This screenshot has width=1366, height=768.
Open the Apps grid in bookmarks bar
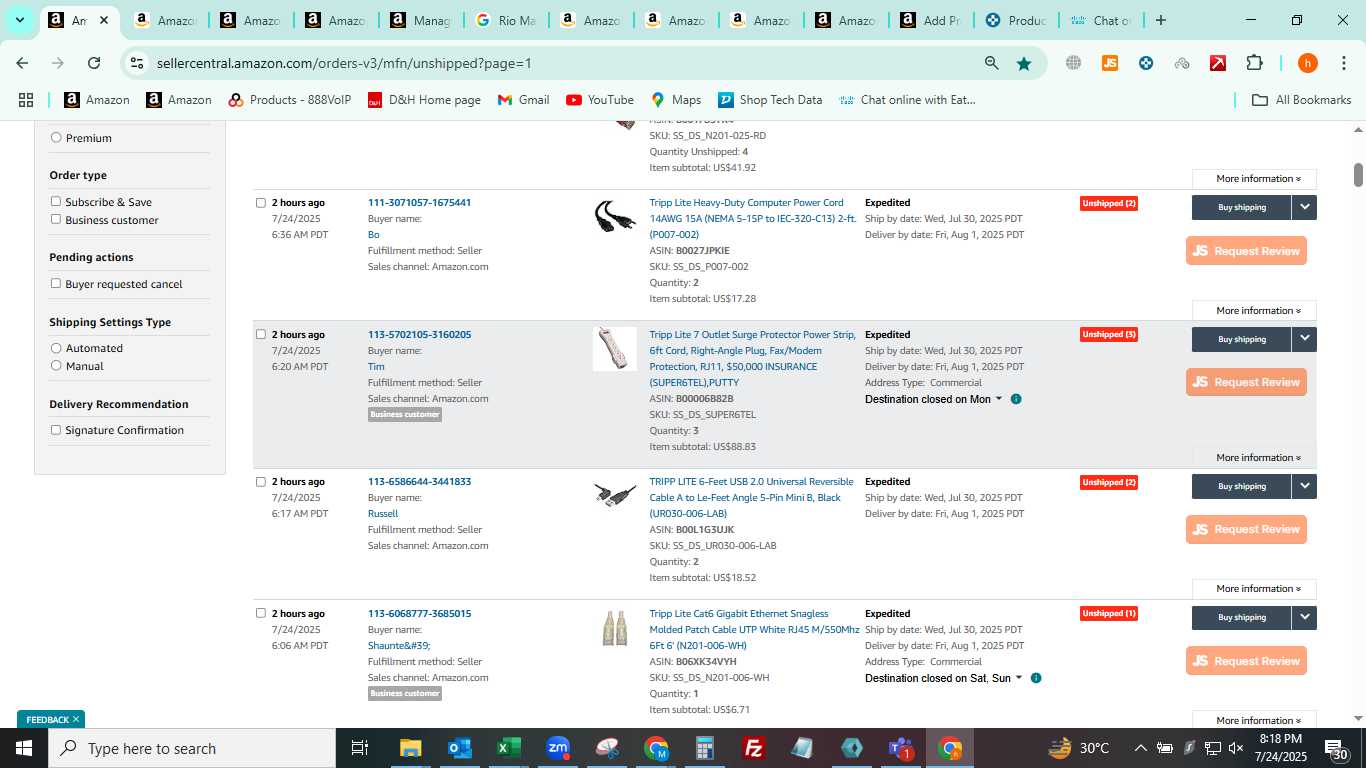coord(26,100)
